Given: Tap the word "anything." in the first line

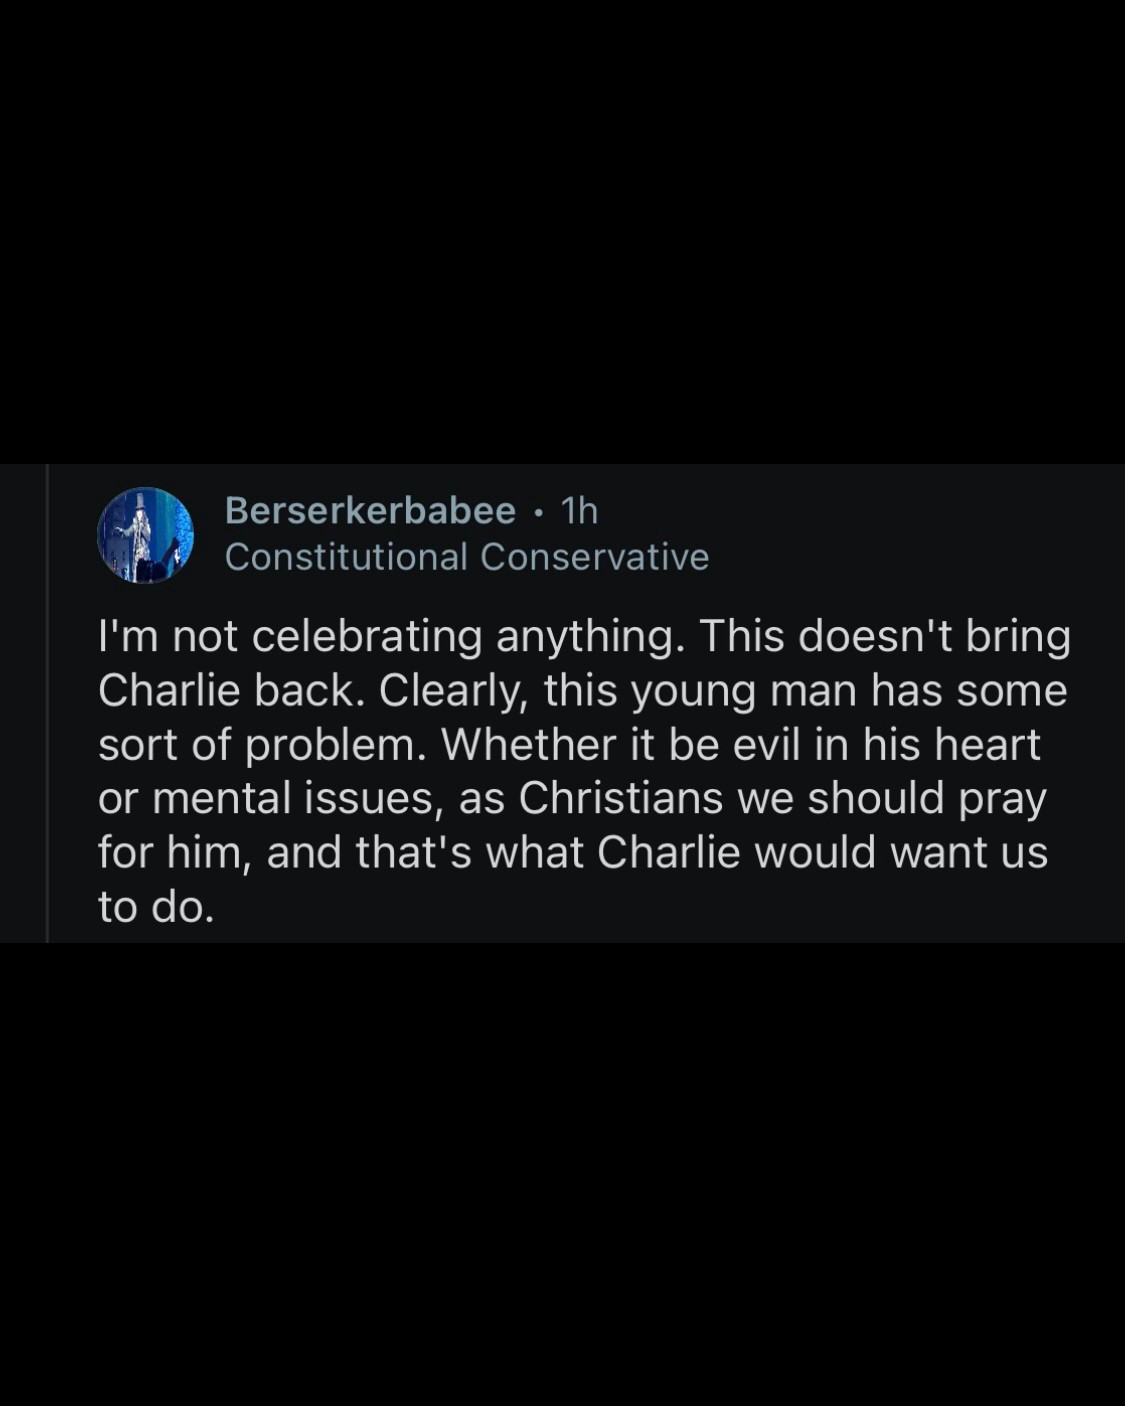Looking at the screenshot, I should click(591, 637).
